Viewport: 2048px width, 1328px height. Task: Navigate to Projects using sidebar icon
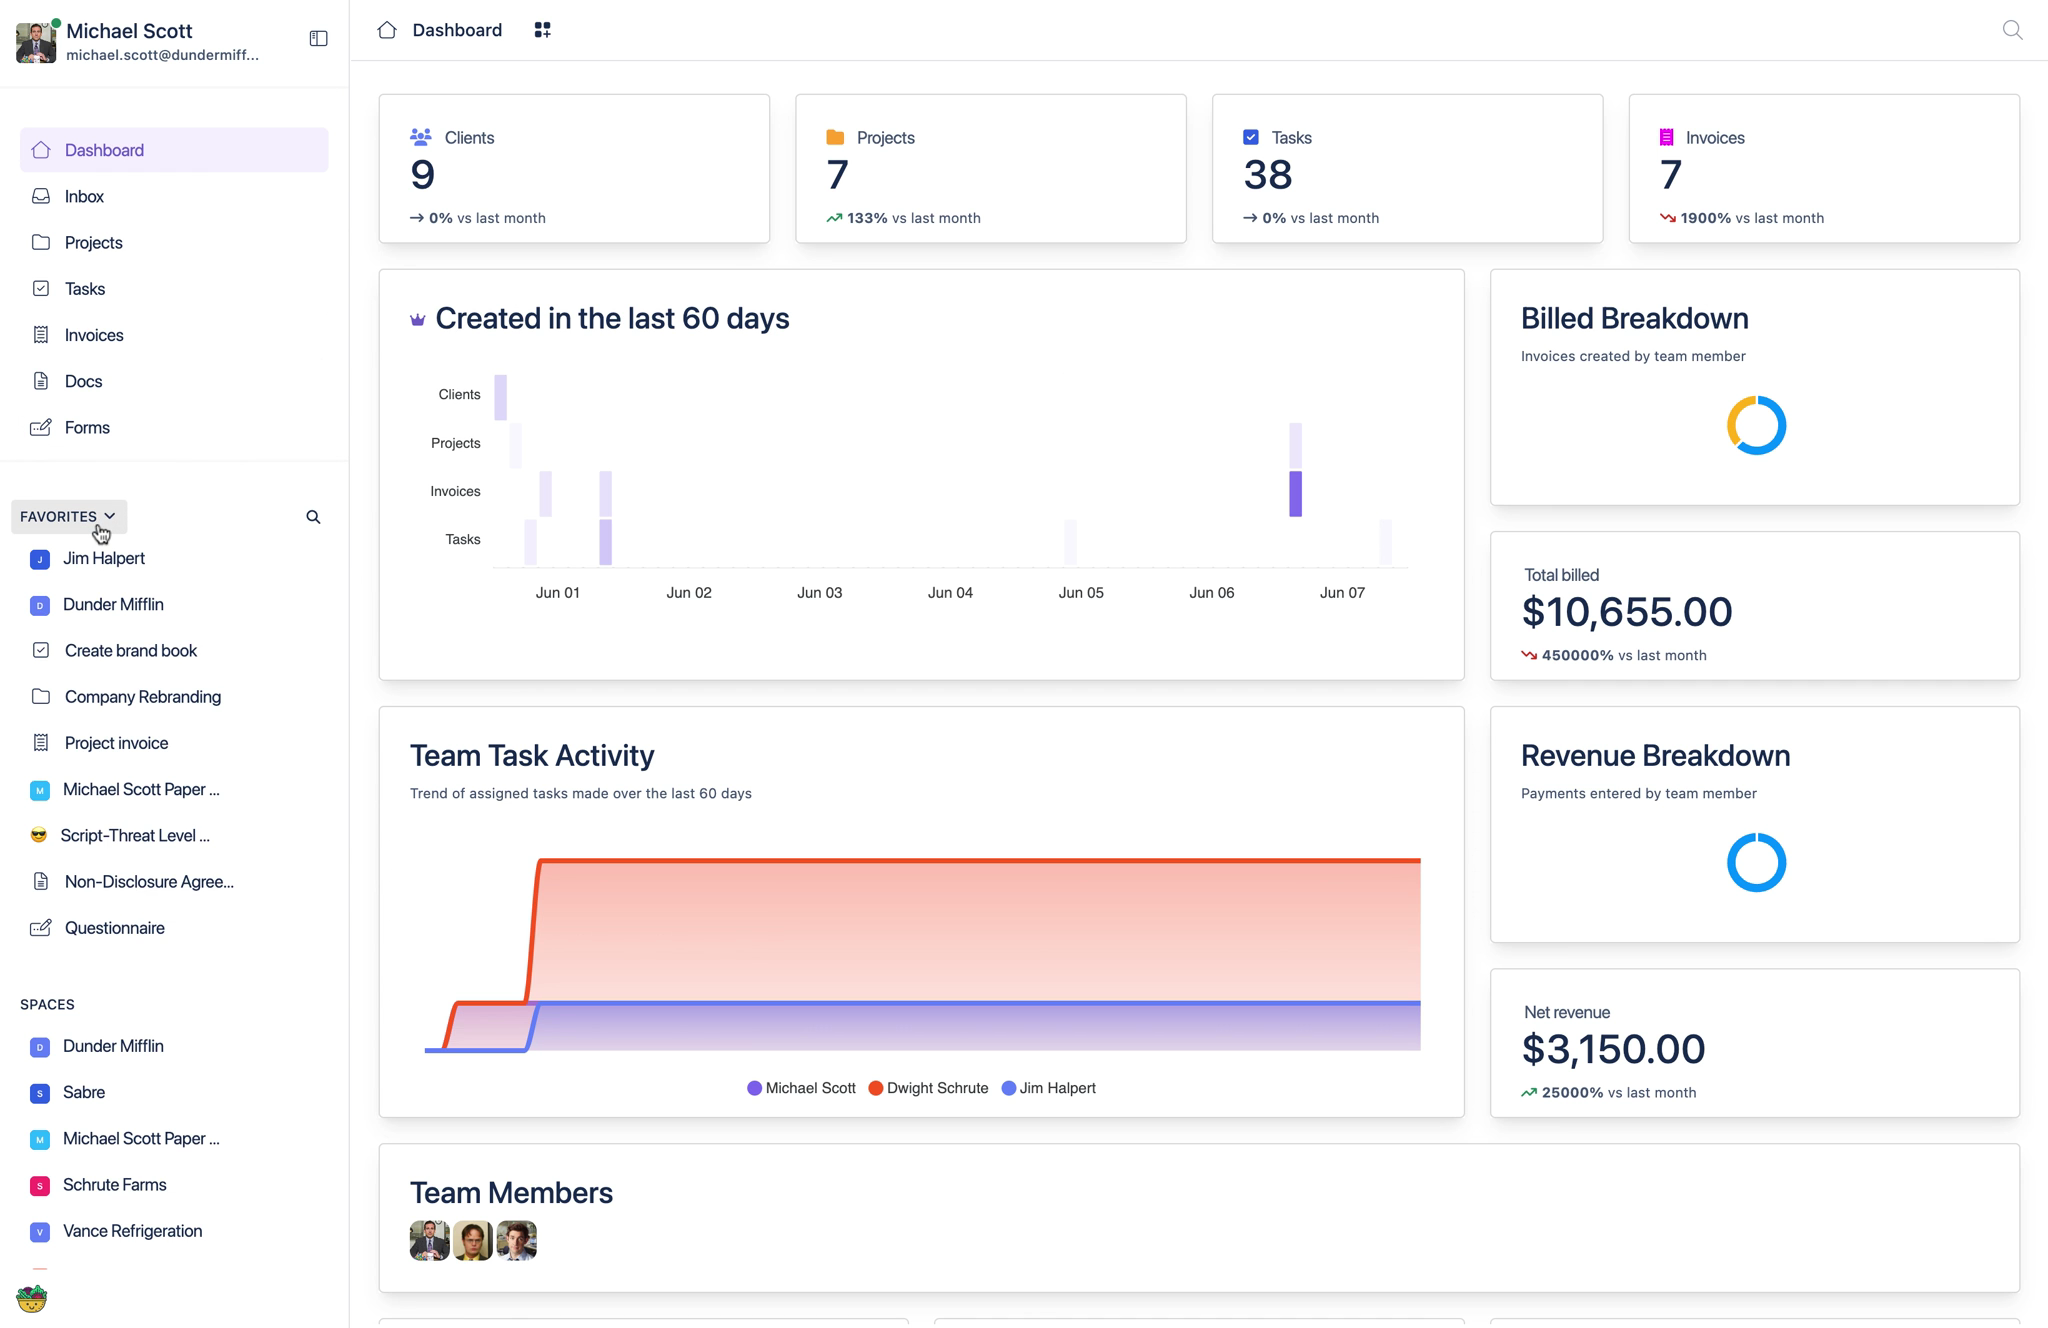[x=40, y=242]
